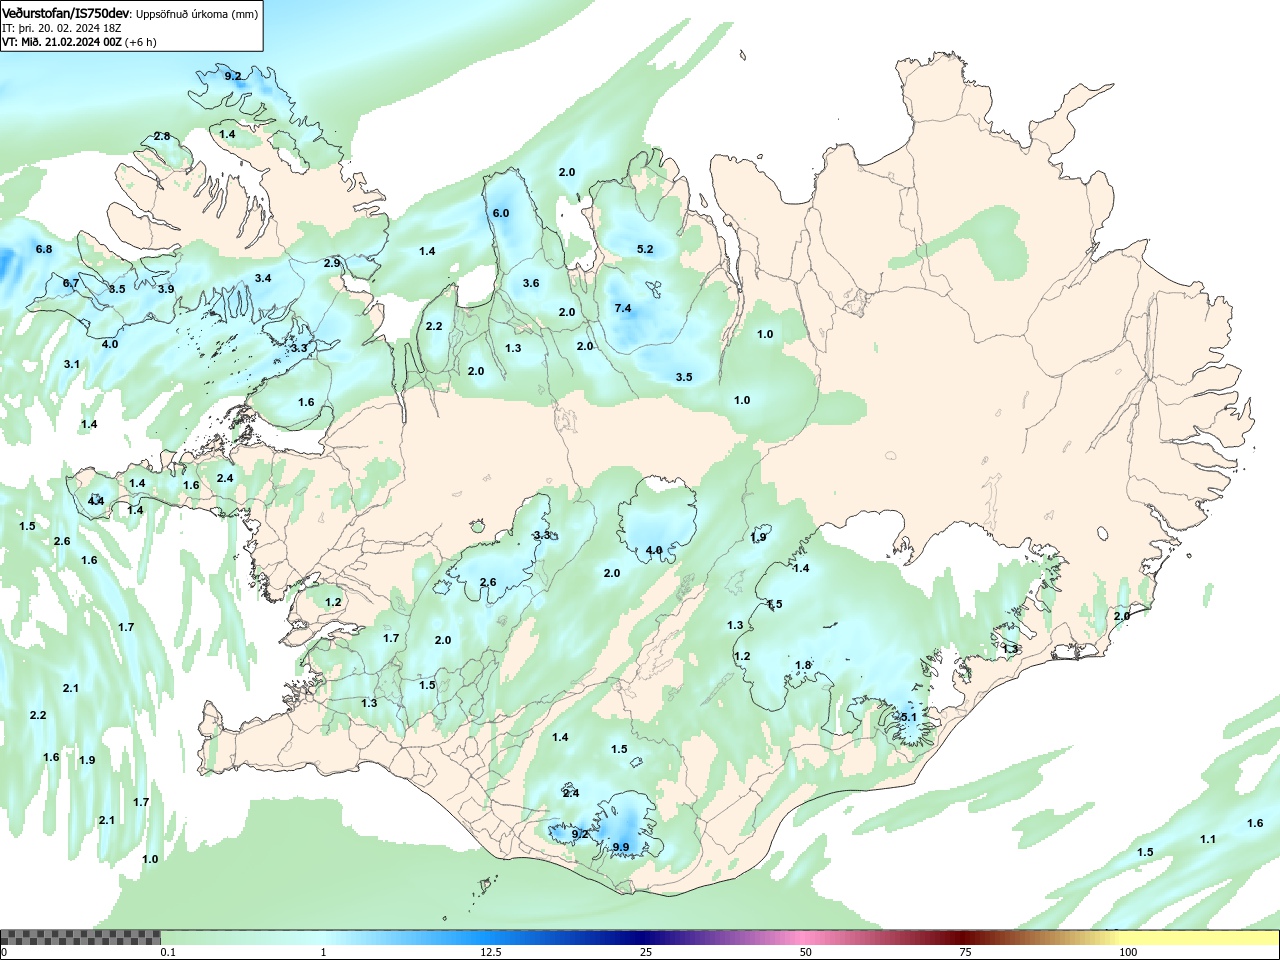Screen dimensions: 1280x960
Task: Click the 9.2 value beside the 9.9 value
Action: (580, 833)
